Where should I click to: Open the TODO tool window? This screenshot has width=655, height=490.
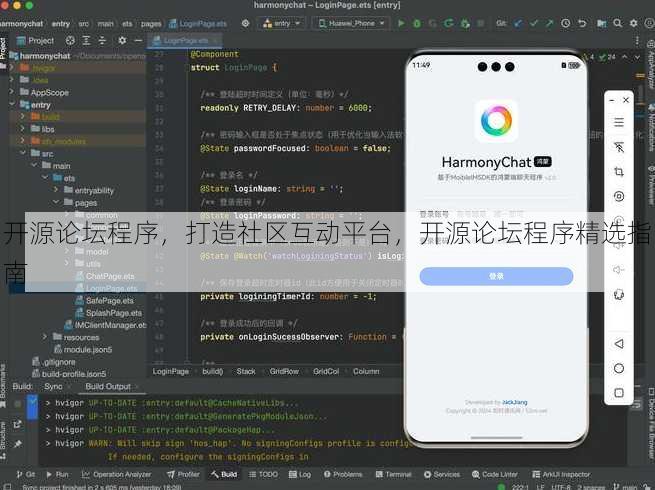click(263, 474)
